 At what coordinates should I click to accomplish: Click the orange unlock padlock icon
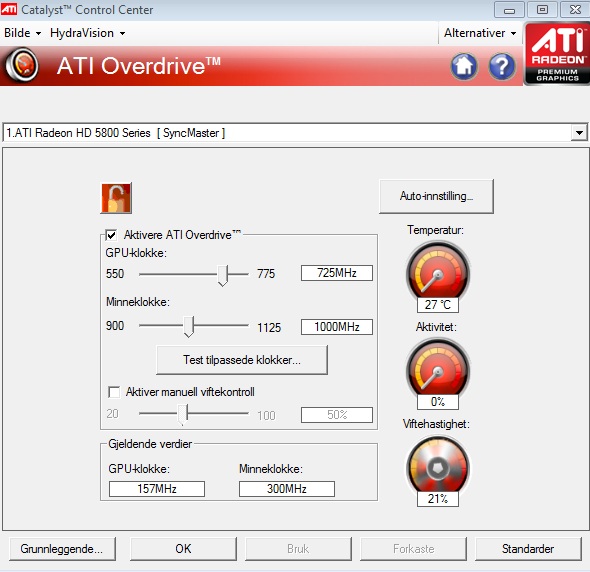point(116,198)
